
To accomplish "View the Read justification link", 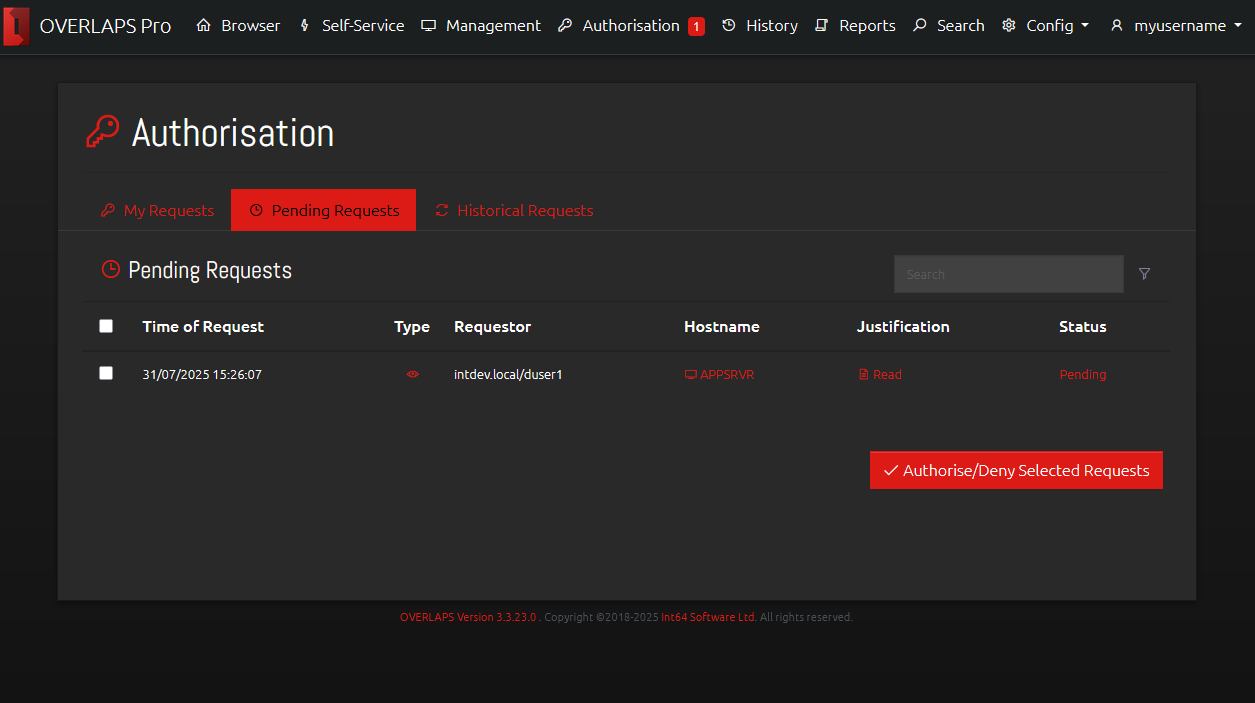I will click(x=880, y=375).
